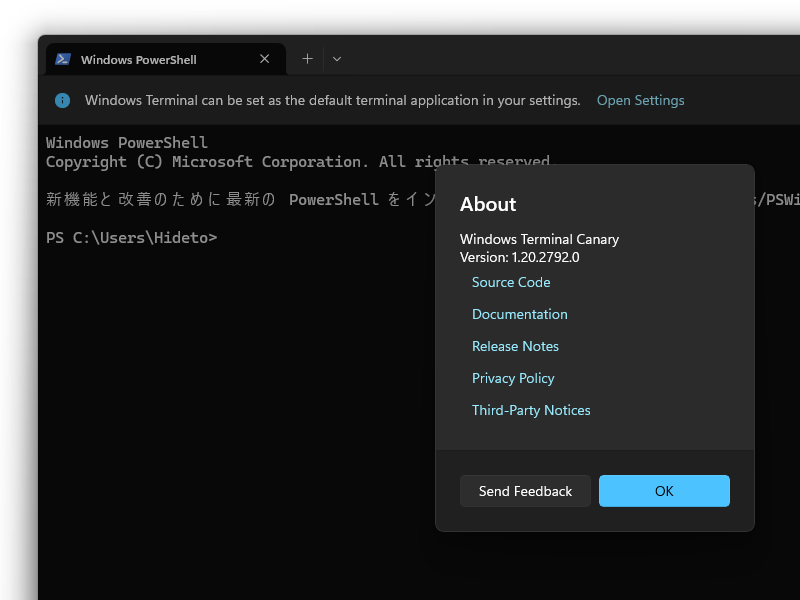
Task: Click the About dialog heading
Action: click(487, 204)
